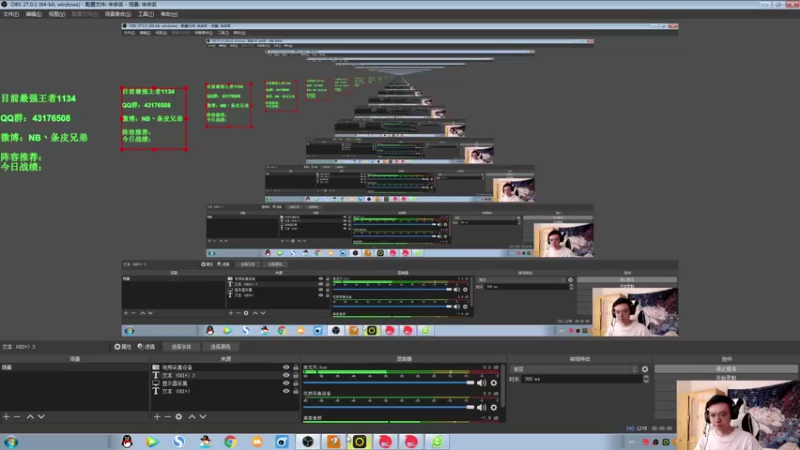The height and width of the screenshot is (450, 800).
Task: Click 开始录制 to start recording
Action: pyautogui.click(x=726, y=378)
